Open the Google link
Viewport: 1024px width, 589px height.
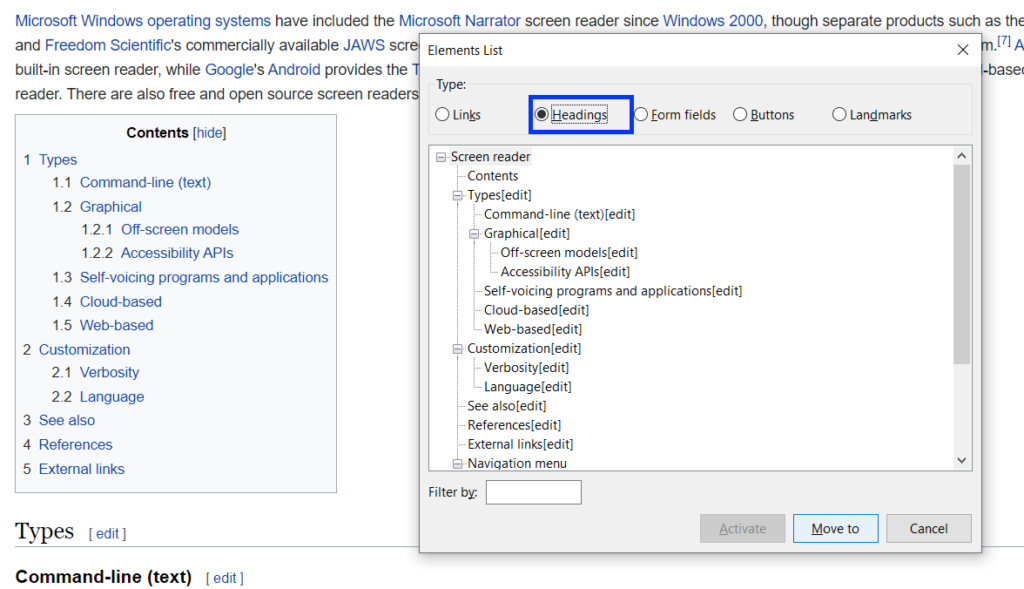pos(229,70)
